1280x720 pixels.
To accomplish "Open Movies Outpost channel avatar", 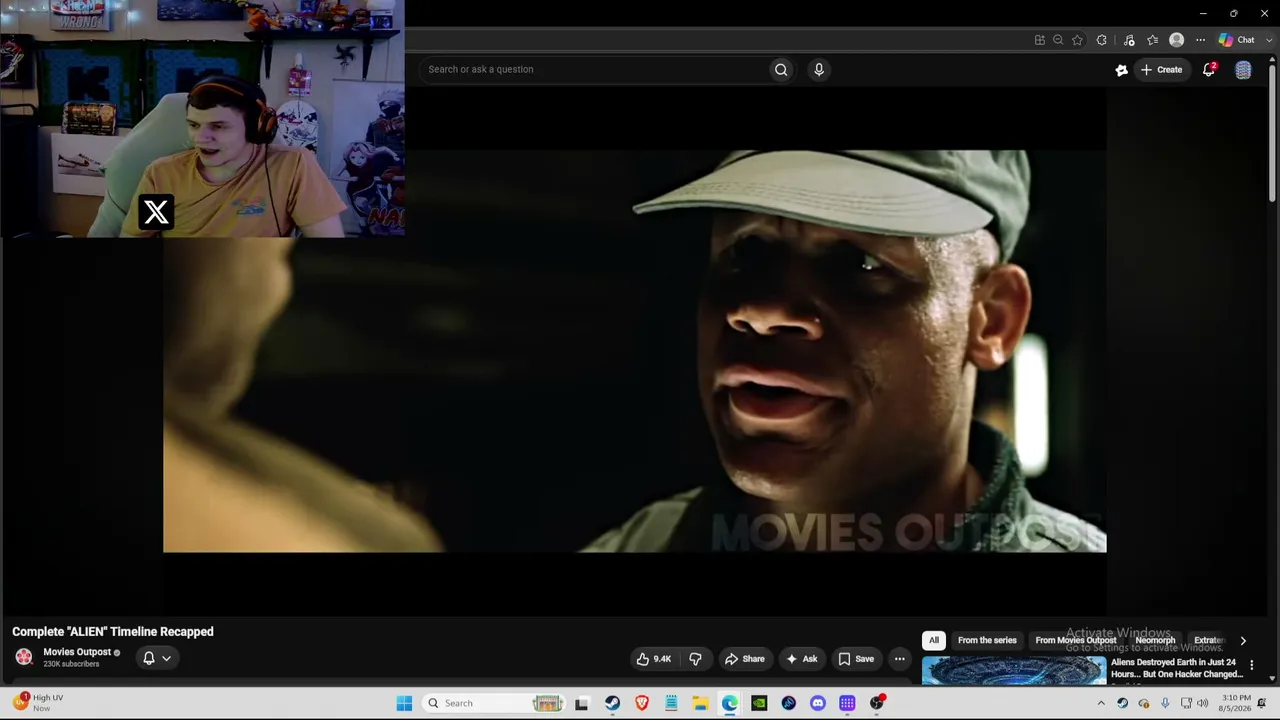I will (x=24, y=657).
